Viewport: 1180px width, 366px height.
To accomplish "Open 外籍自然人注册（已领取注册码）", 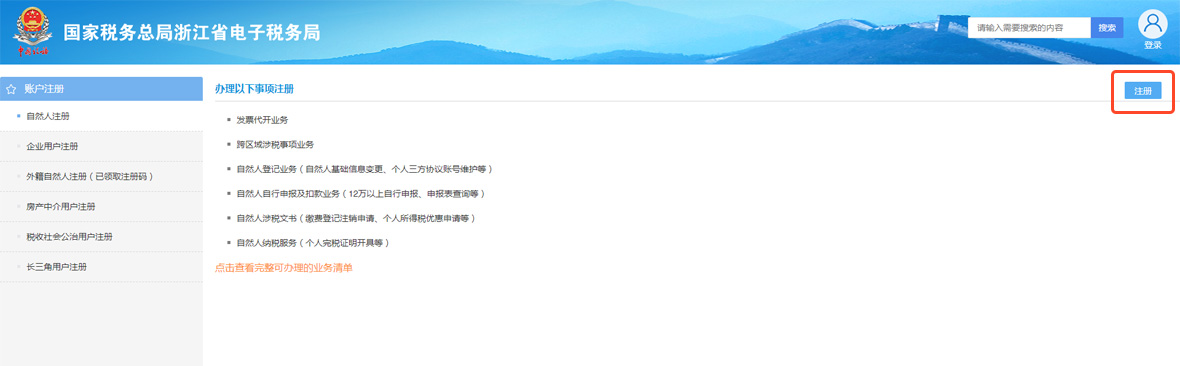I will 101,176.
